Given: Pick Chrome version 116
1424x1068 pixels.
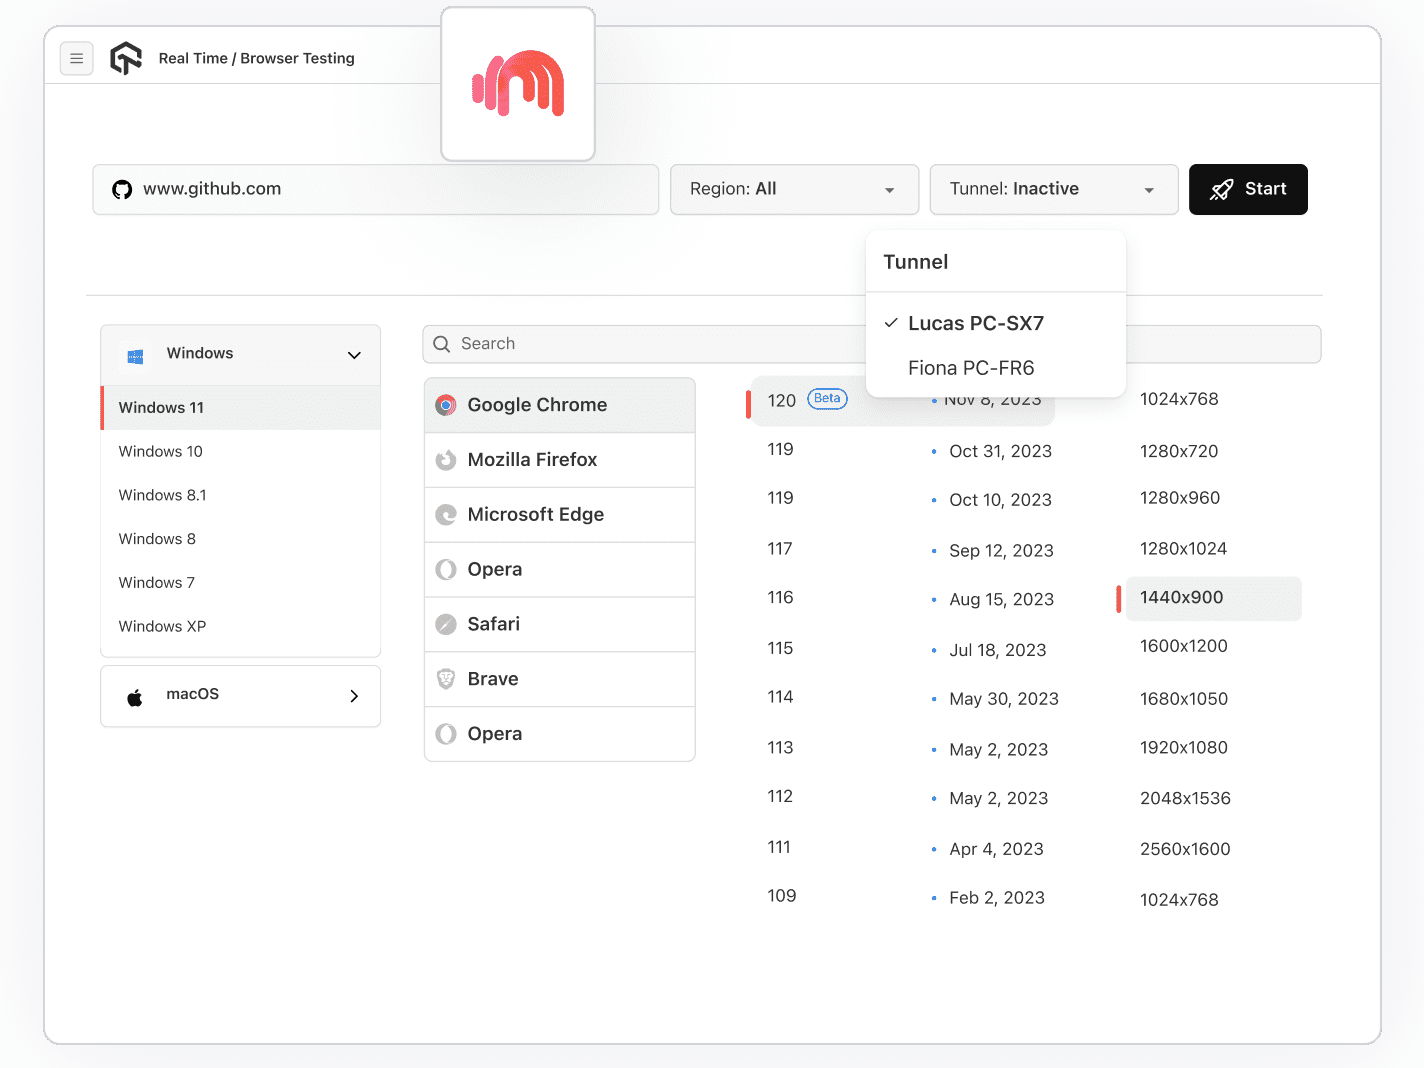Looking at the screenshot, I should coord(781,598).
